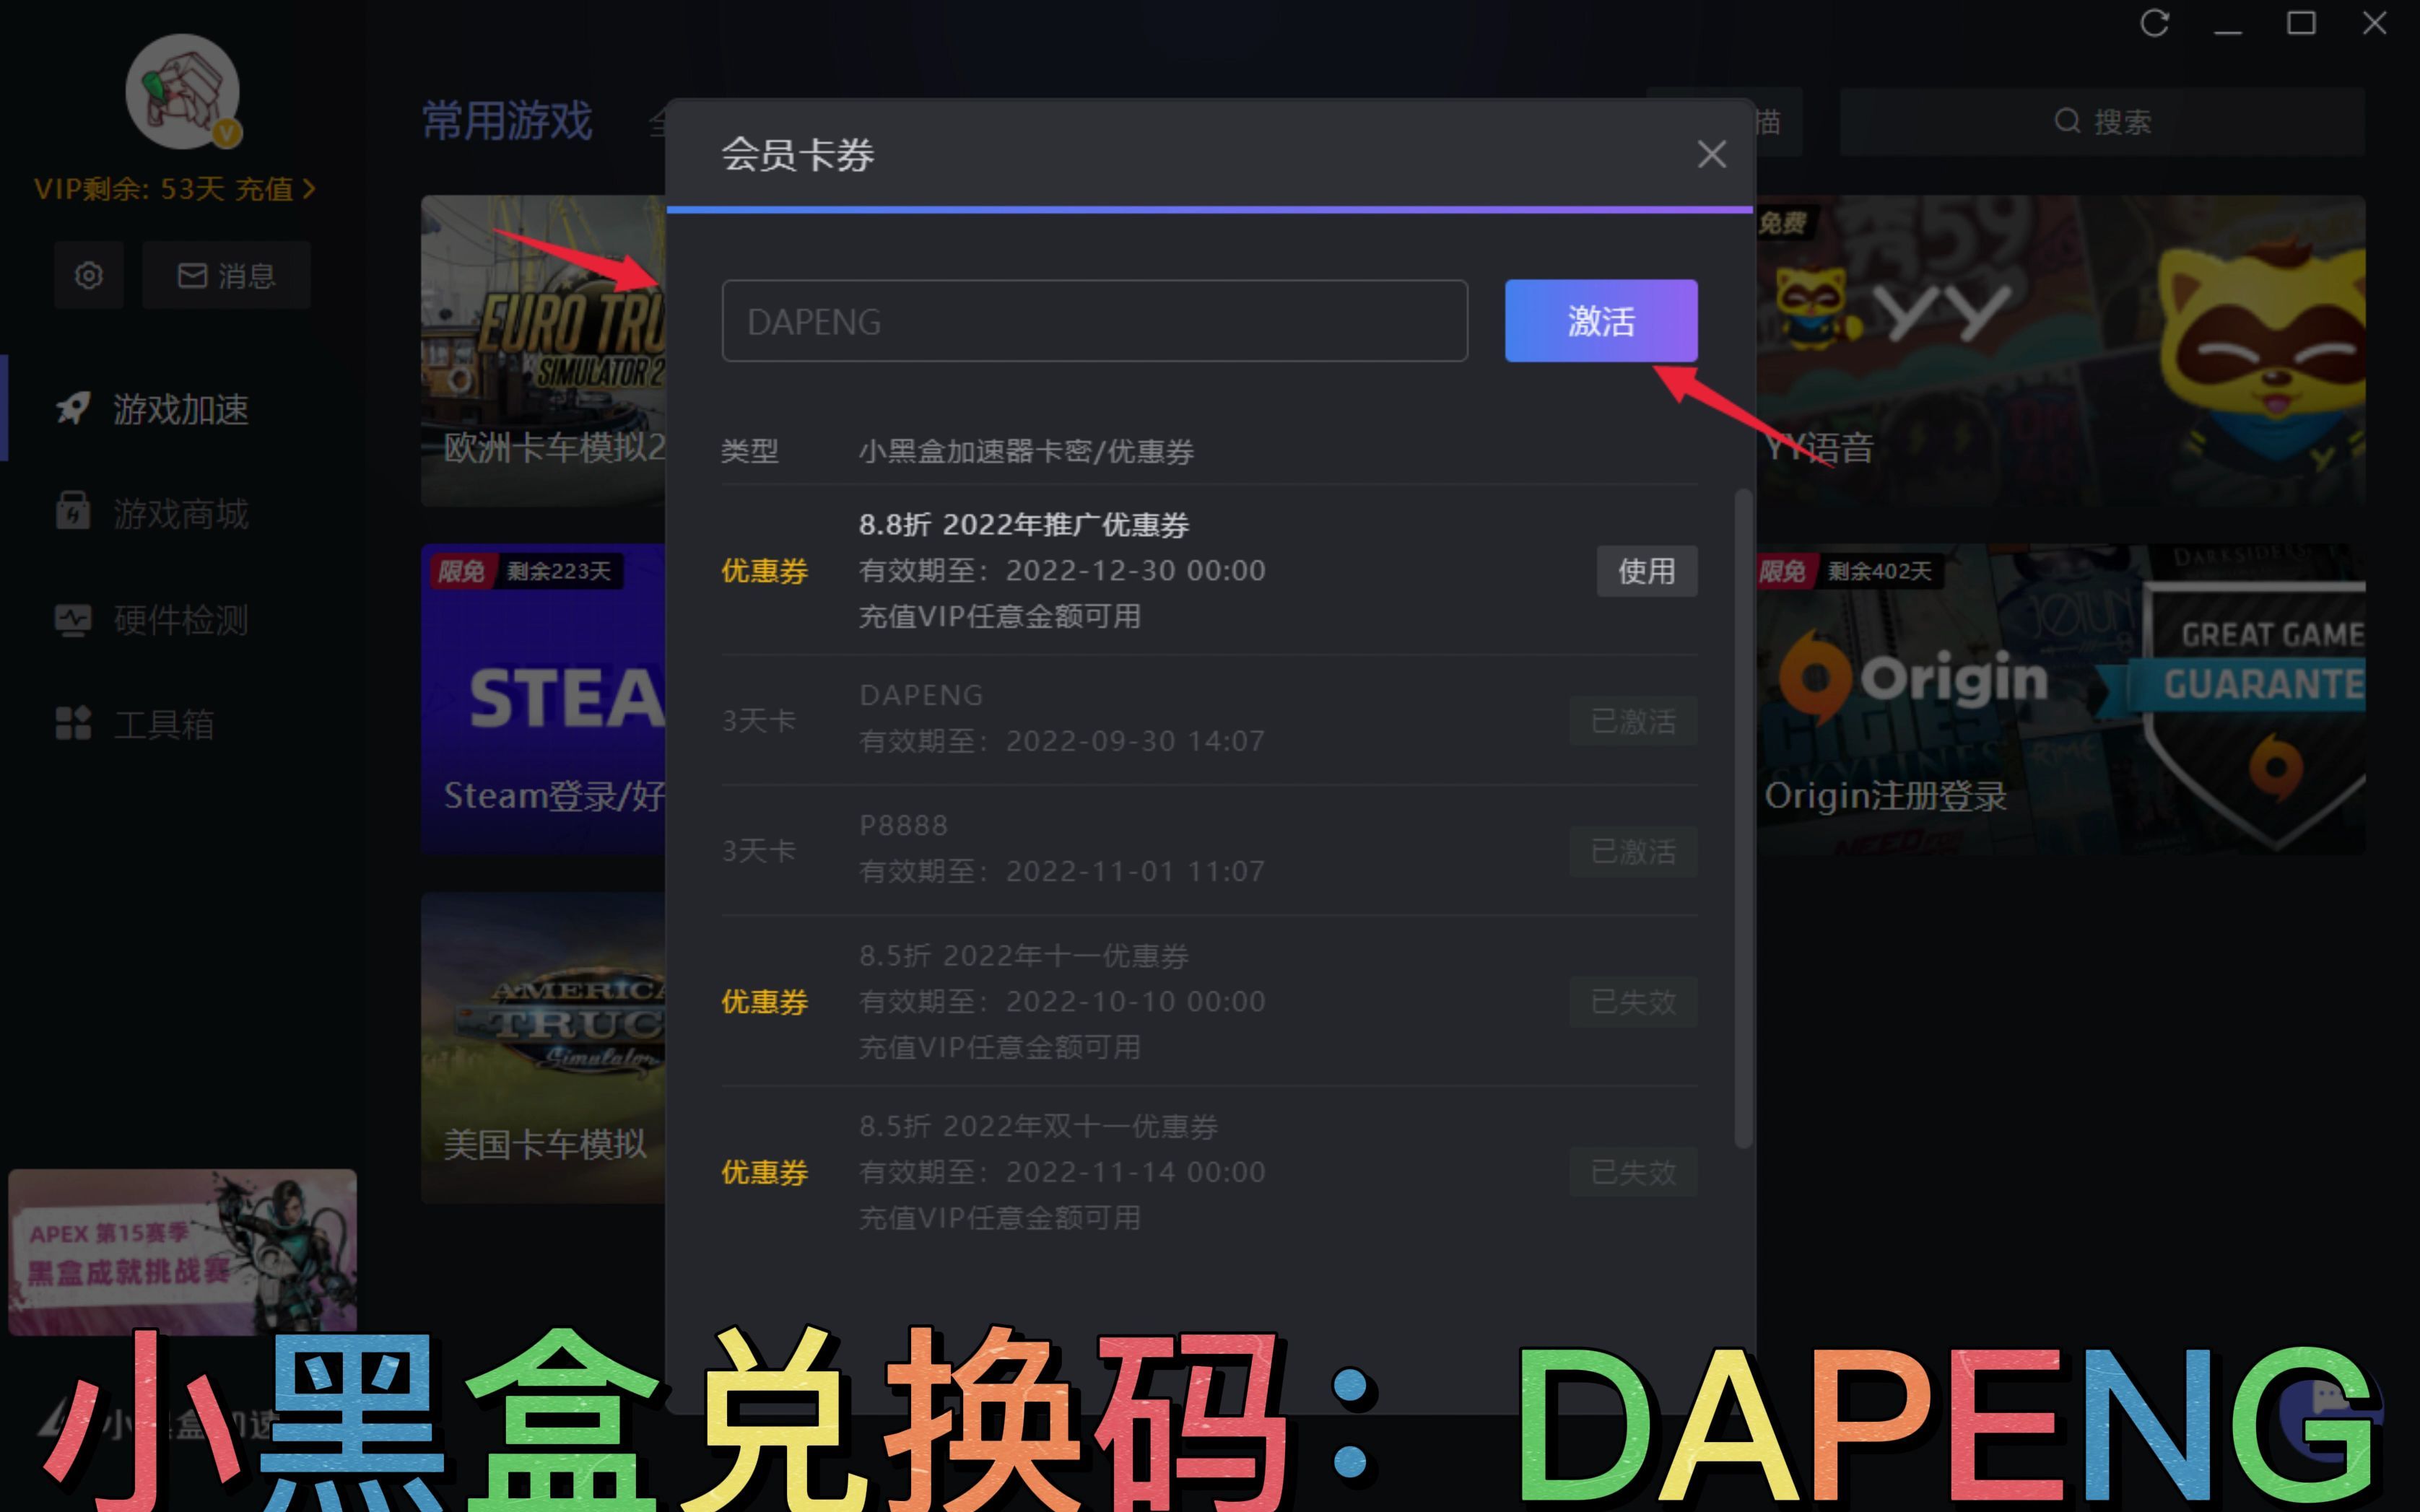
Task: Open the 欧洲卡车模拟2 game card
Action: point(543,350)
